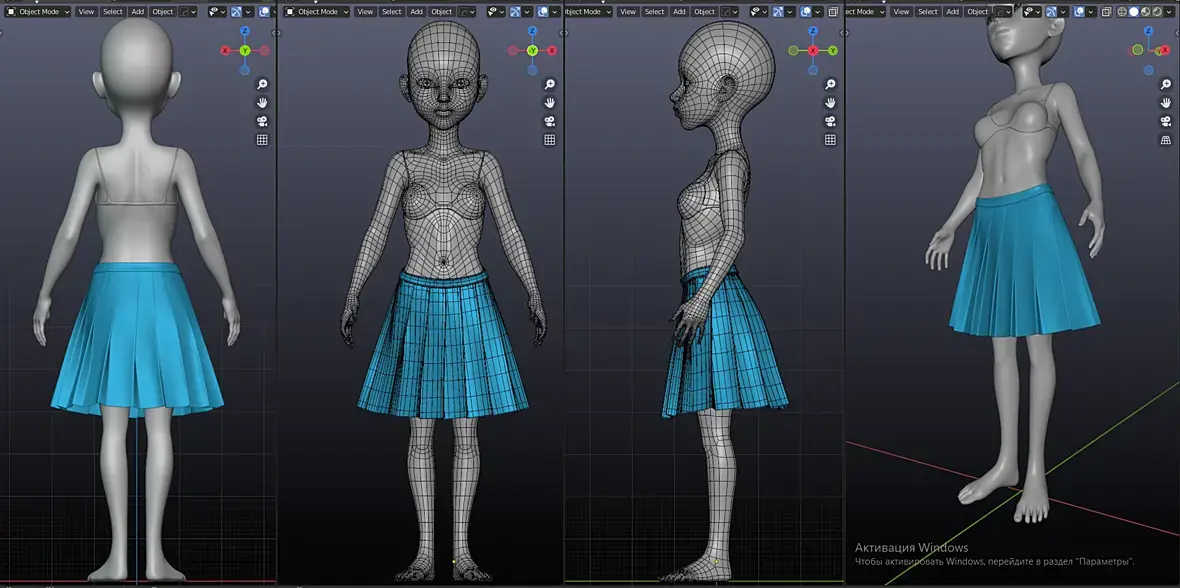Screen dimensions: 1180x588
Task: Camera view icon in the front wireframe viewport
Action: tap(550, 121)
